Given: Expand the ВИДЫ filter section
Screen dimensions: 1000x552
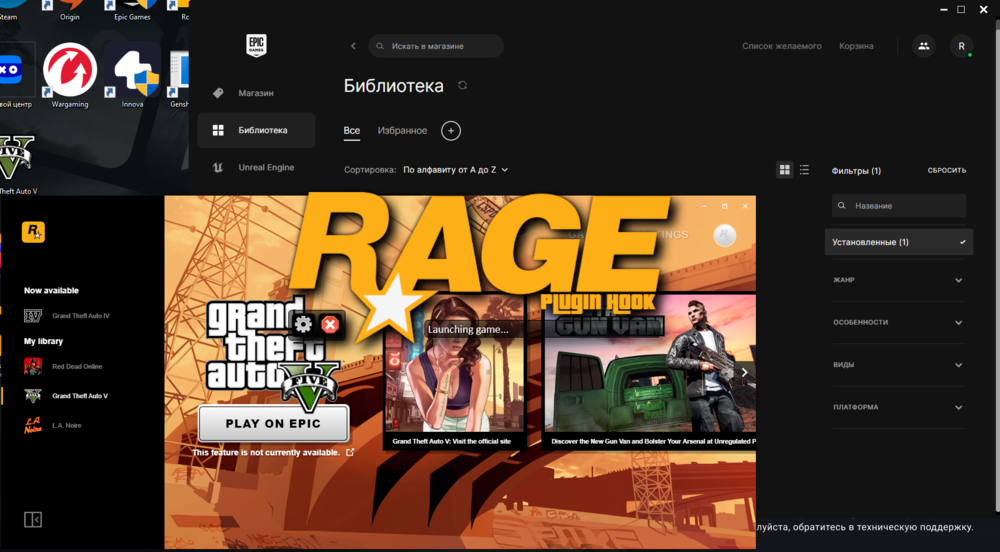Looking at the screenshot, I should pyautogui.click(x=899, y=365).
